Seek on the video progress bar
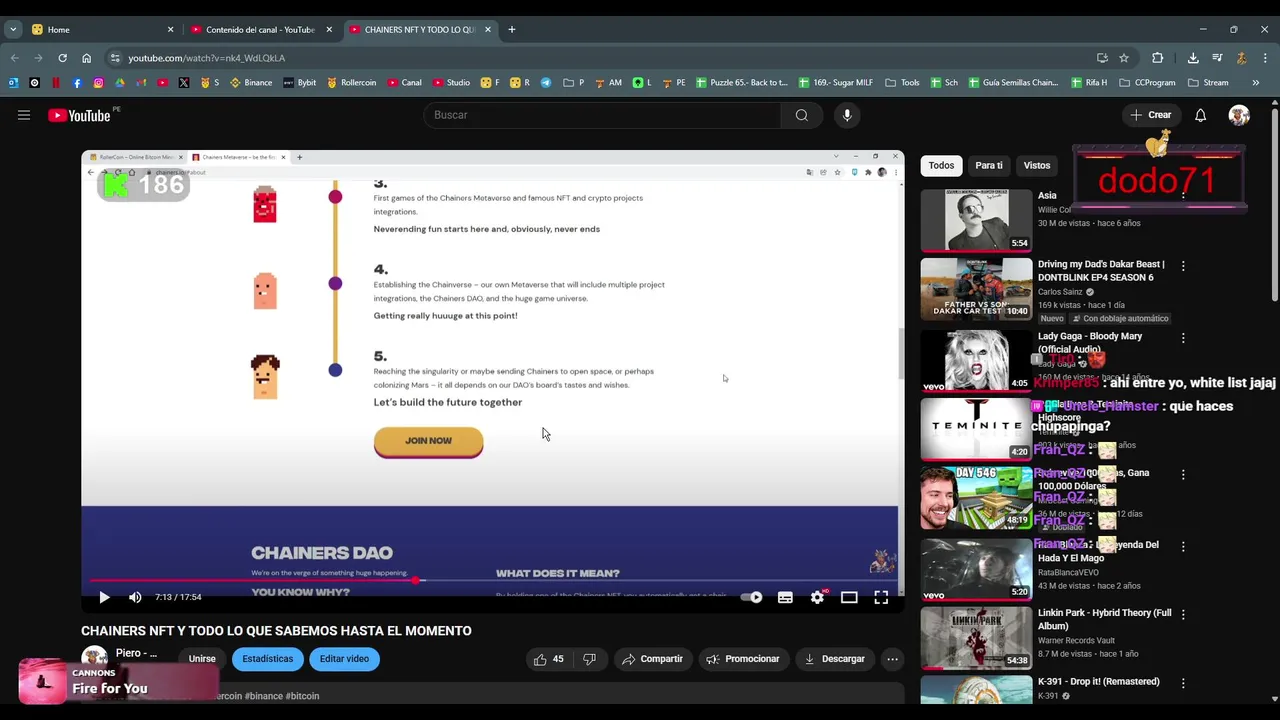This screenshot has height=720, width=1280. click(492, 580)
